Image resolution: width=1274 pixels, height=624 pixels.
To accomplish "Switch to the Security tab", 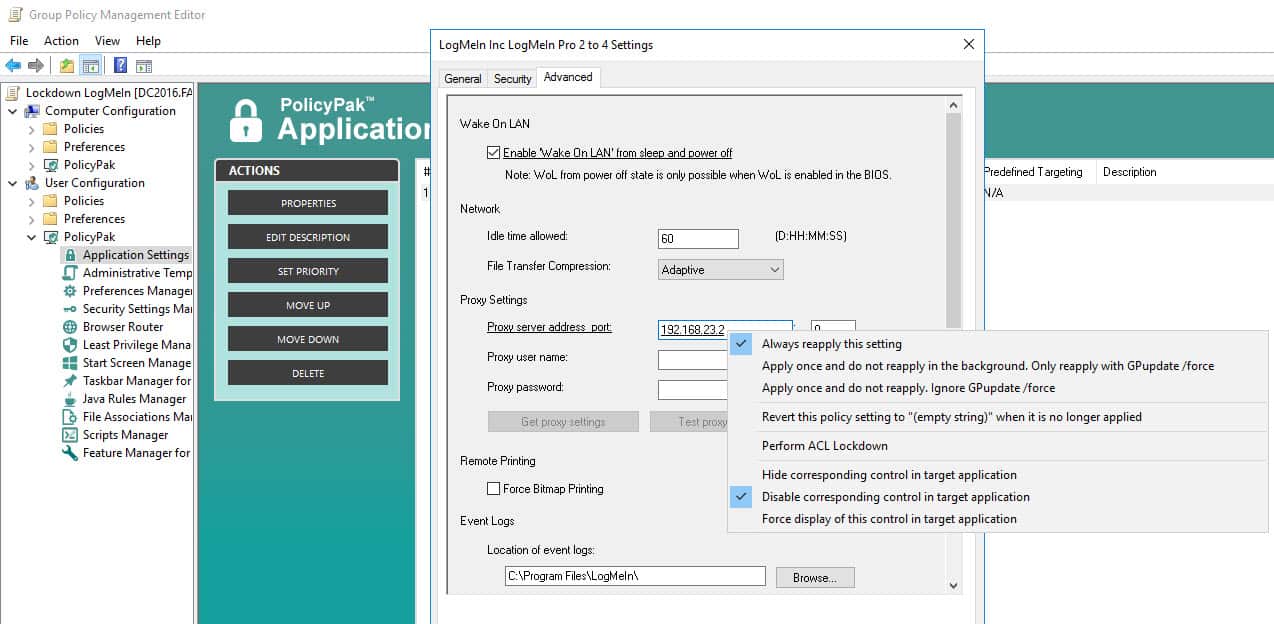I will click(x=513, y=79).
